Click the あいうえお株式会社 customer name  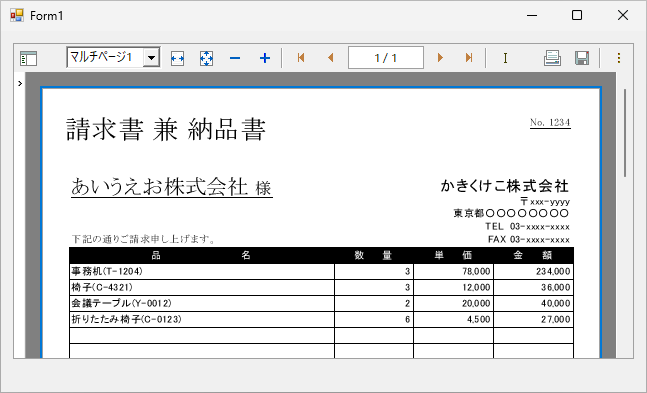(x=159, y=186)
